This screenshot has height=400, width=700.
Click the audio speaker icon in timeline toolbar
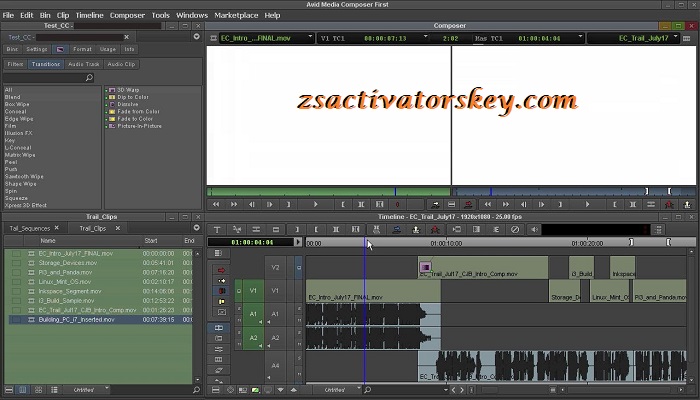(534, 229)
